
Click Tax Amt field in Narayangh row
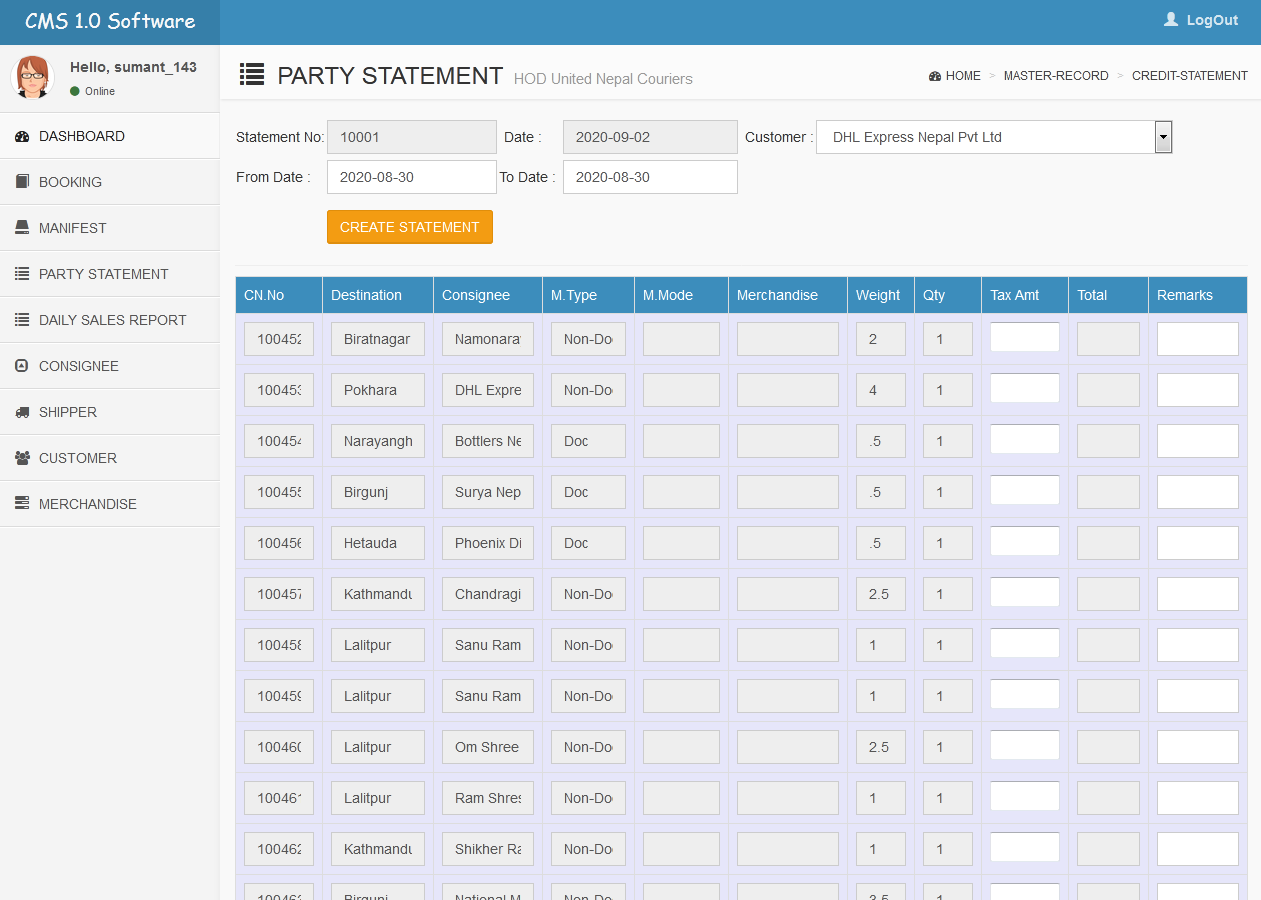tap(1025, 439)
